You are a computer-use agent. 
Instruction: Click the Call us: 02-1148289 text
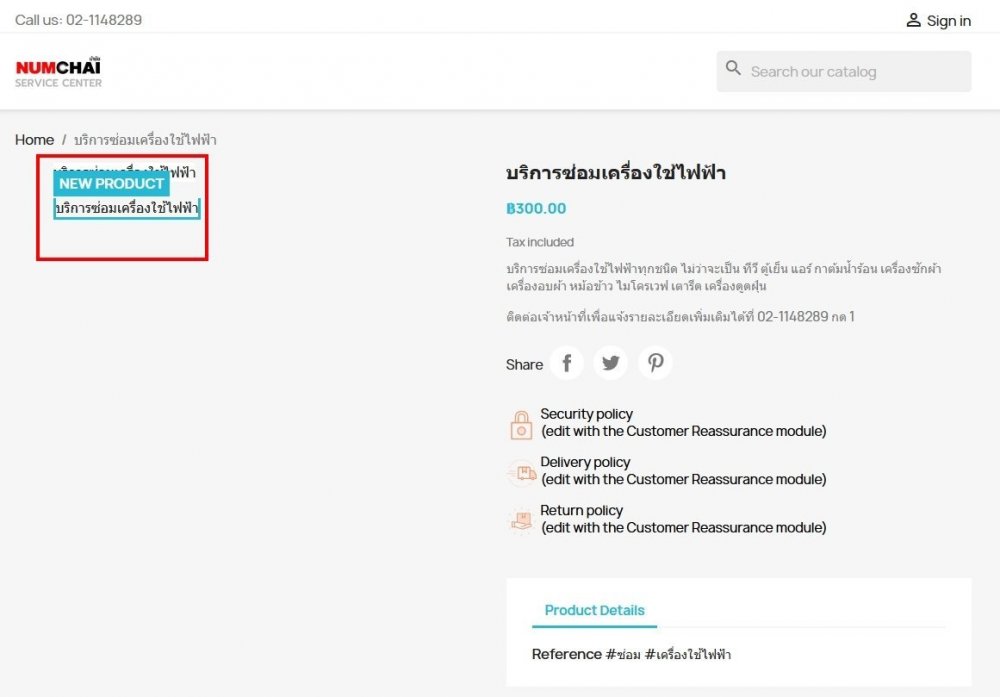(x=78, y=20)
